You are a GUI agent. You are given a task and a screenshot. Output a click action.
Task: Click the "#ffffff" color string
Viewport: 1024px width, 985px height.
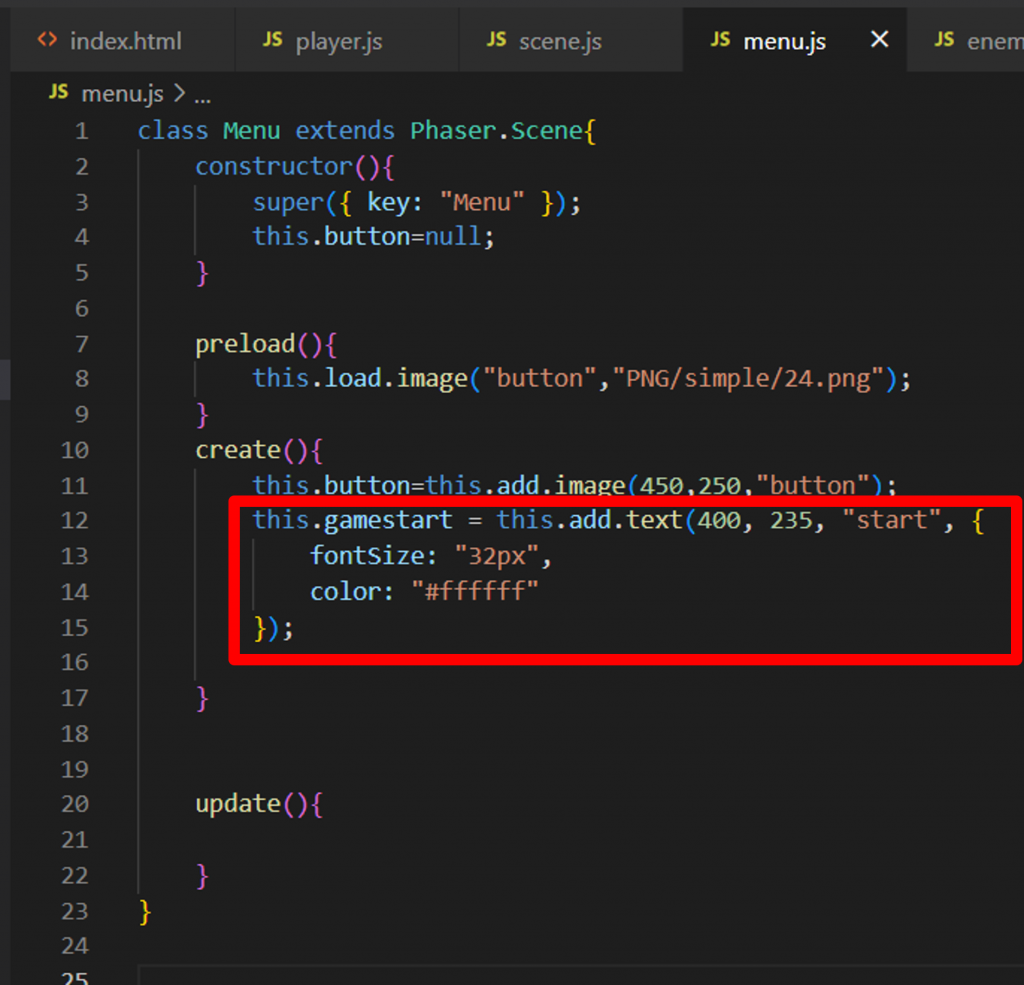coord(475,592)
